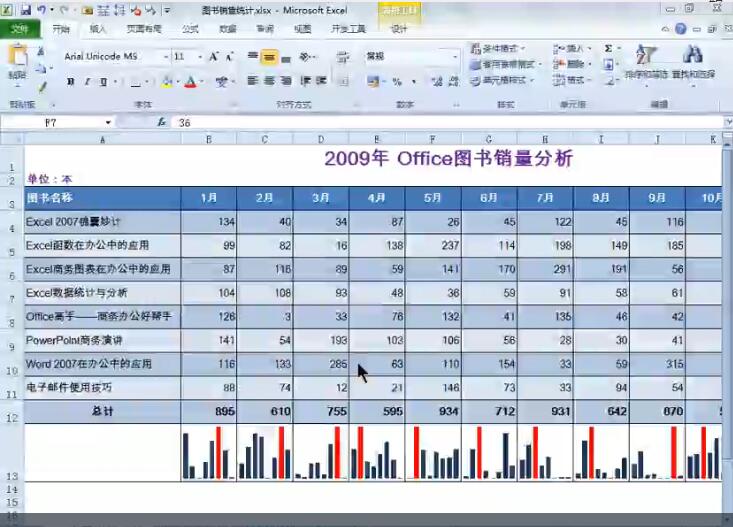This screenshot has width=733, height=527.
Task: Click the Save icon in quick access toolbar
Action: pos(25,9)
